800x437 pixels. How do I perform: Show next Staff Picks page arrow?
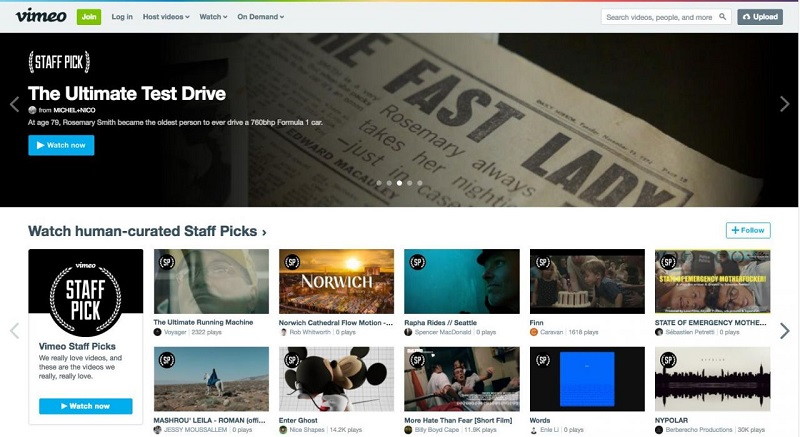(785, 331)
